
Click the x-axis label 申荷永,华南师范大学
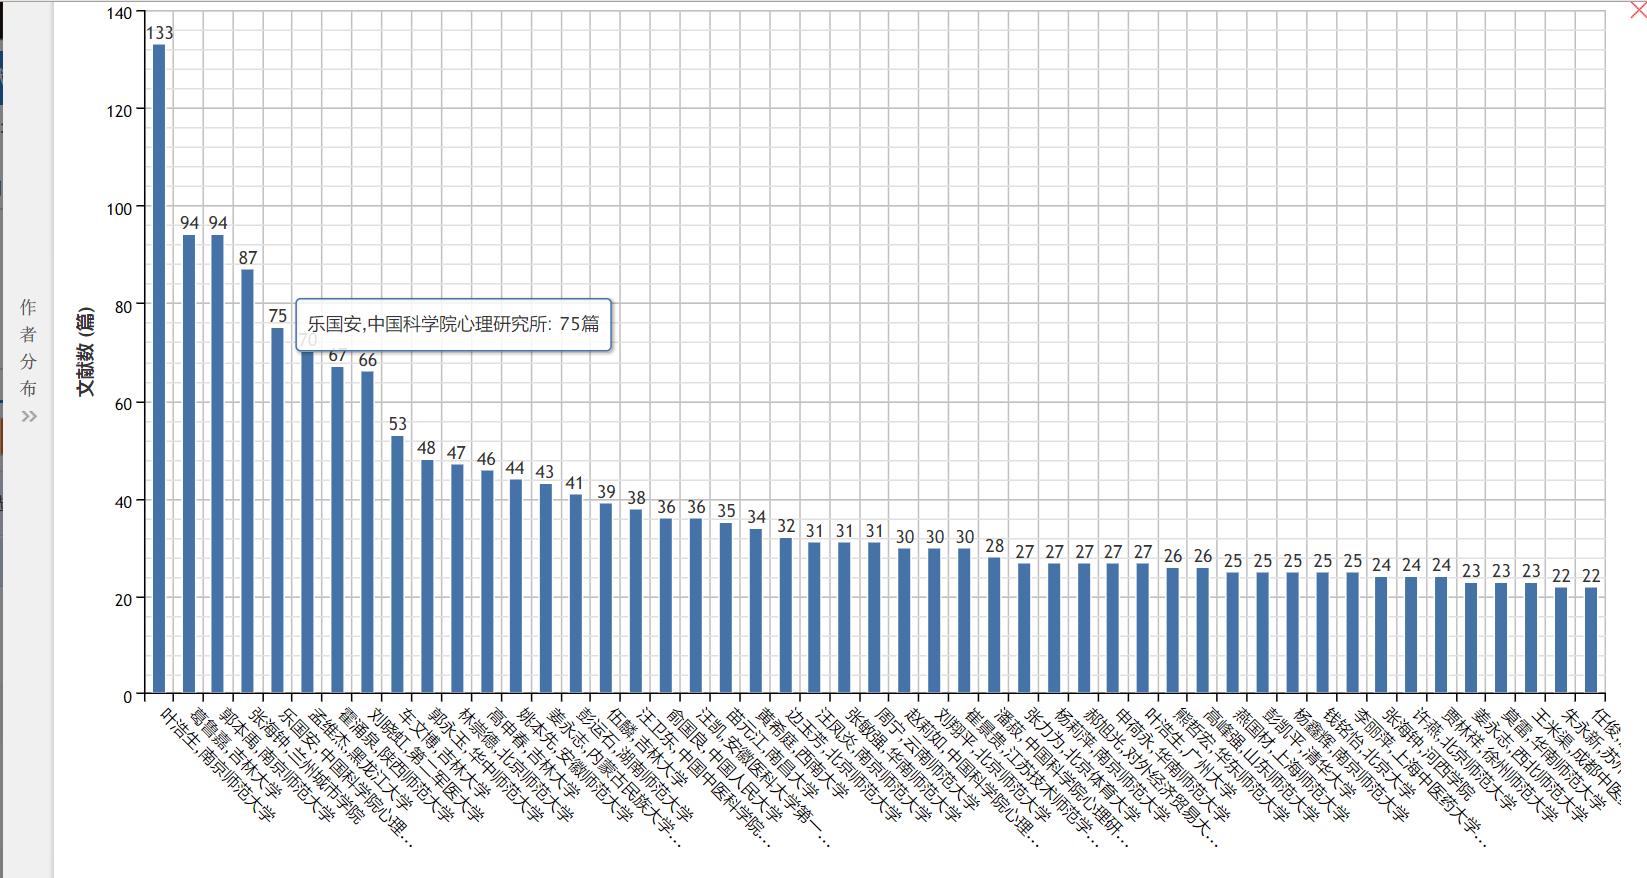coord(1172,765)
